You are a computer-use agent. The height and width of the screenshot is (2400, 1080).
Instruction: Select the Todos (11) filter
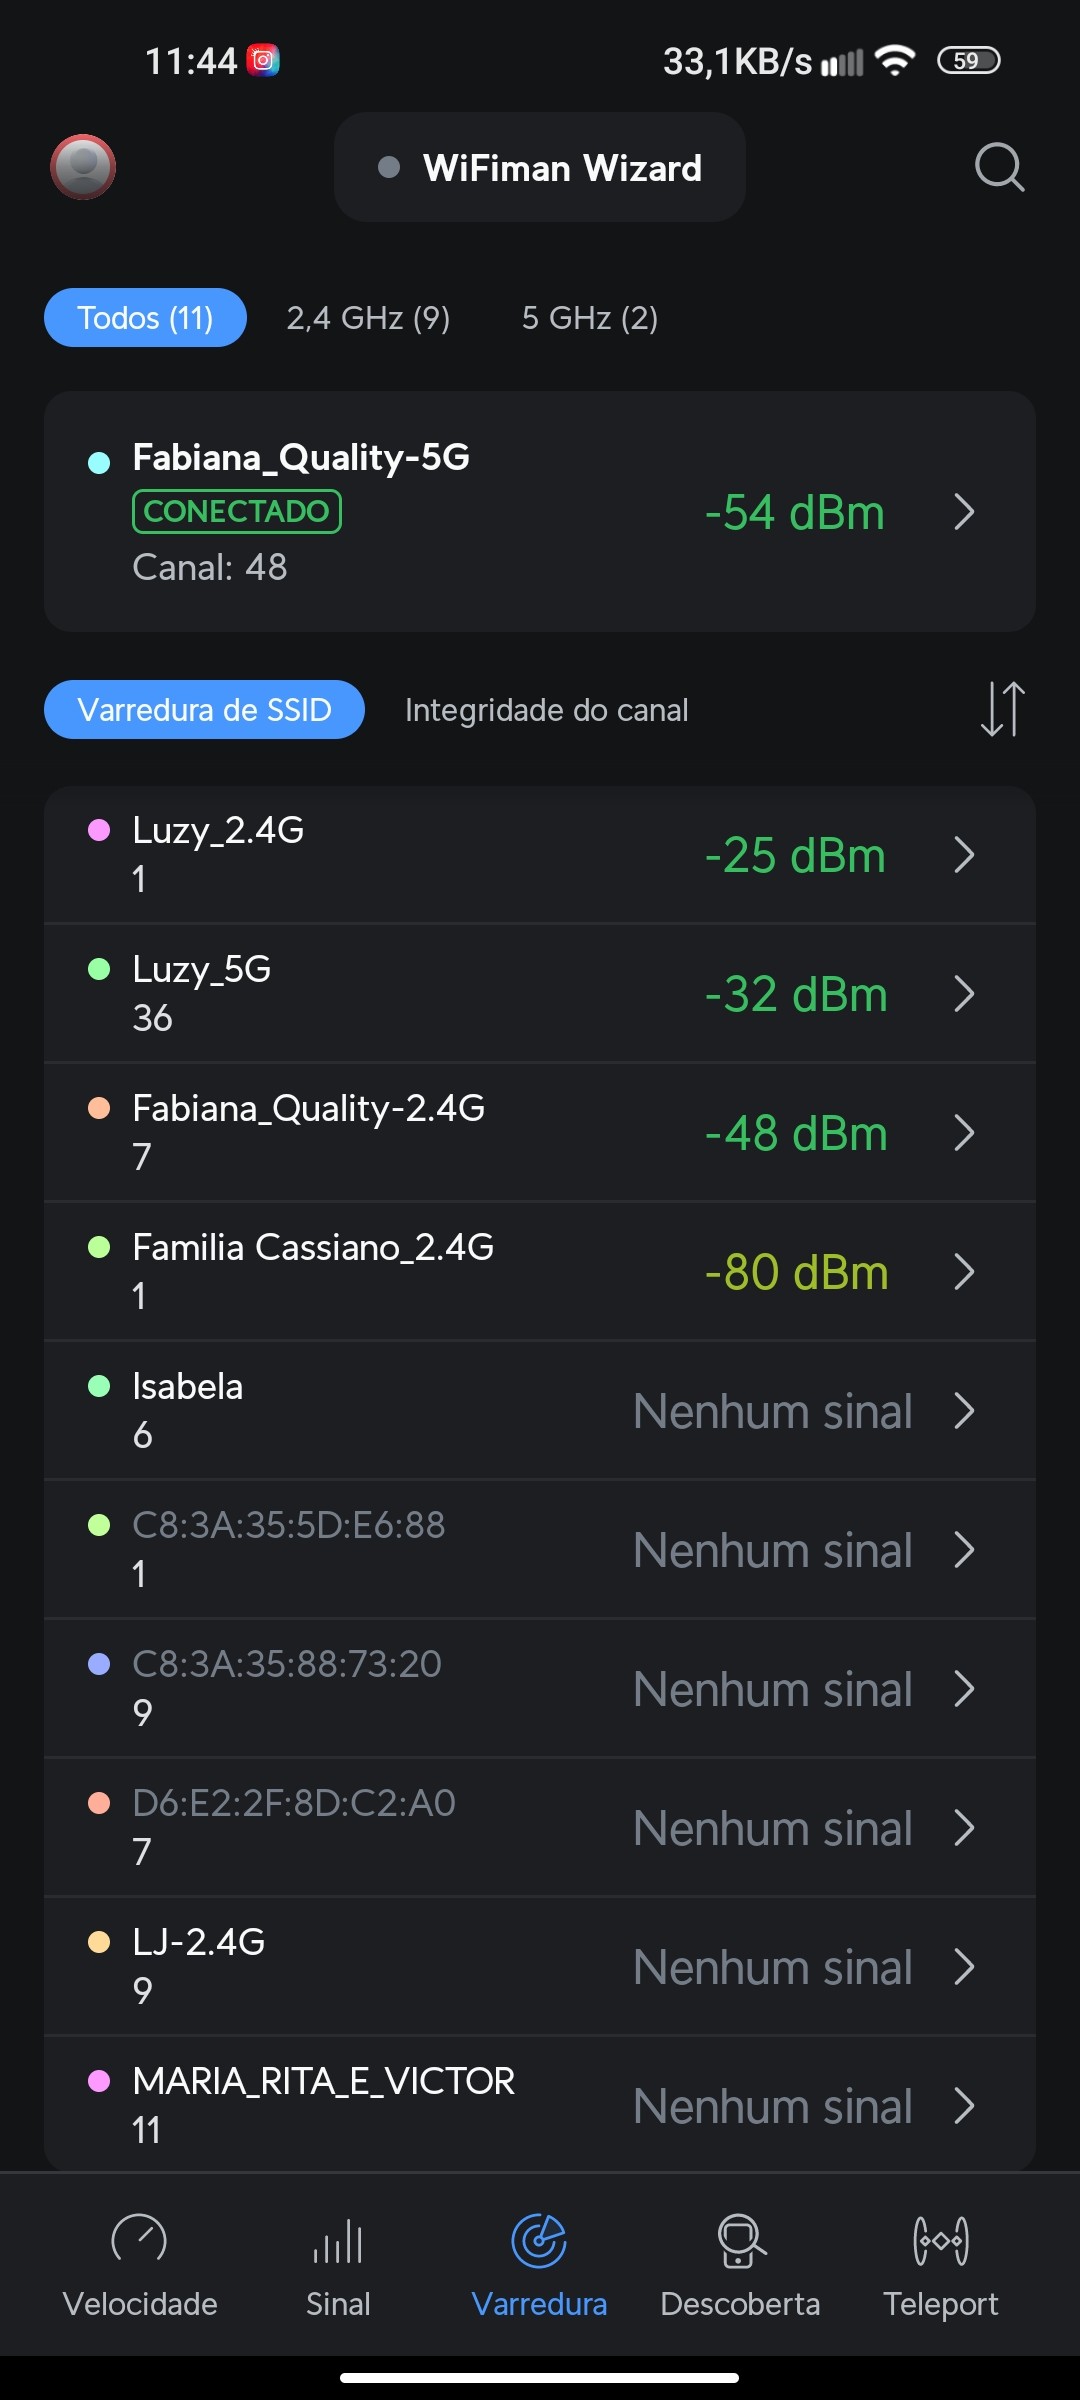(x=145, y=318)
